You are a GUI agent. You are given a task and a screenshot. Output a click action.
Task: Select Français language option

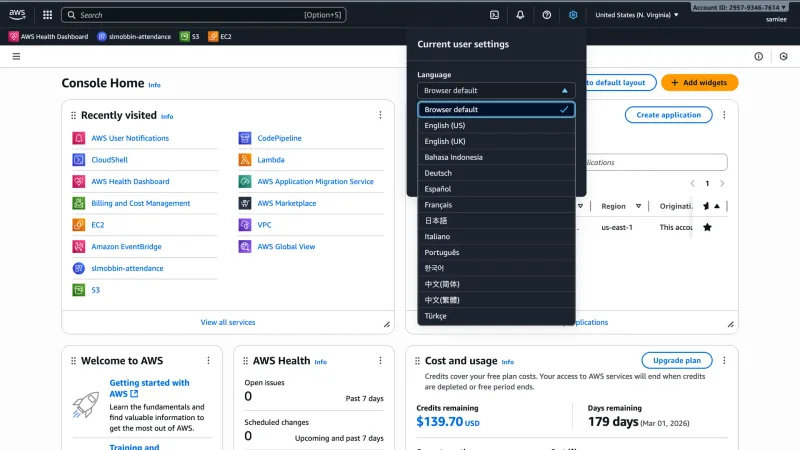coord(496,205)
